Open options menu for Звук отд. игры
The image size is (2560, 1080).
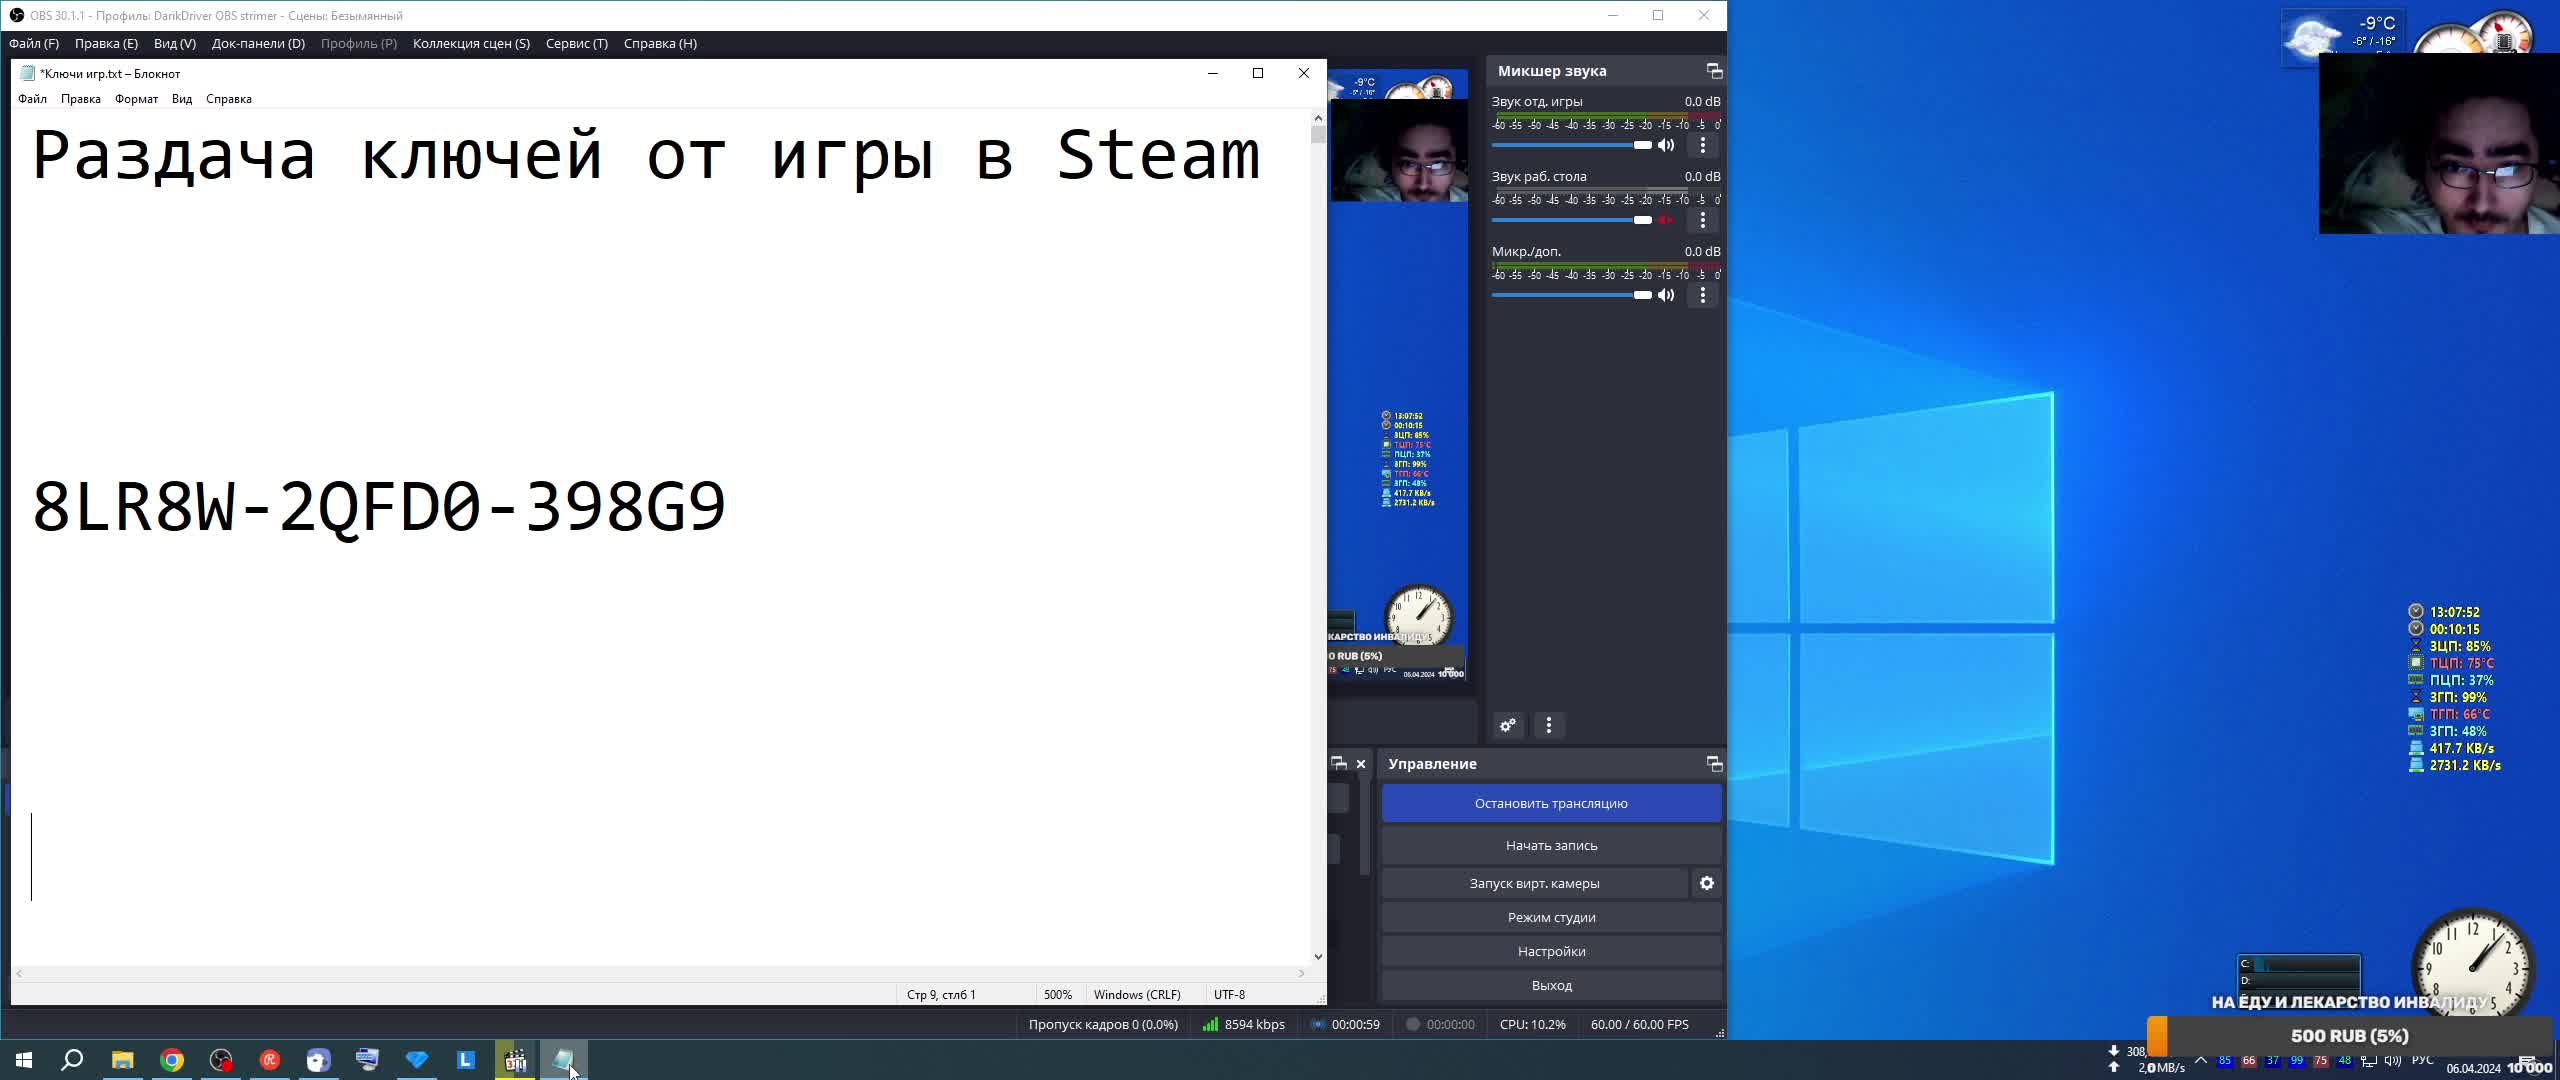click(x=1703, y=145)
